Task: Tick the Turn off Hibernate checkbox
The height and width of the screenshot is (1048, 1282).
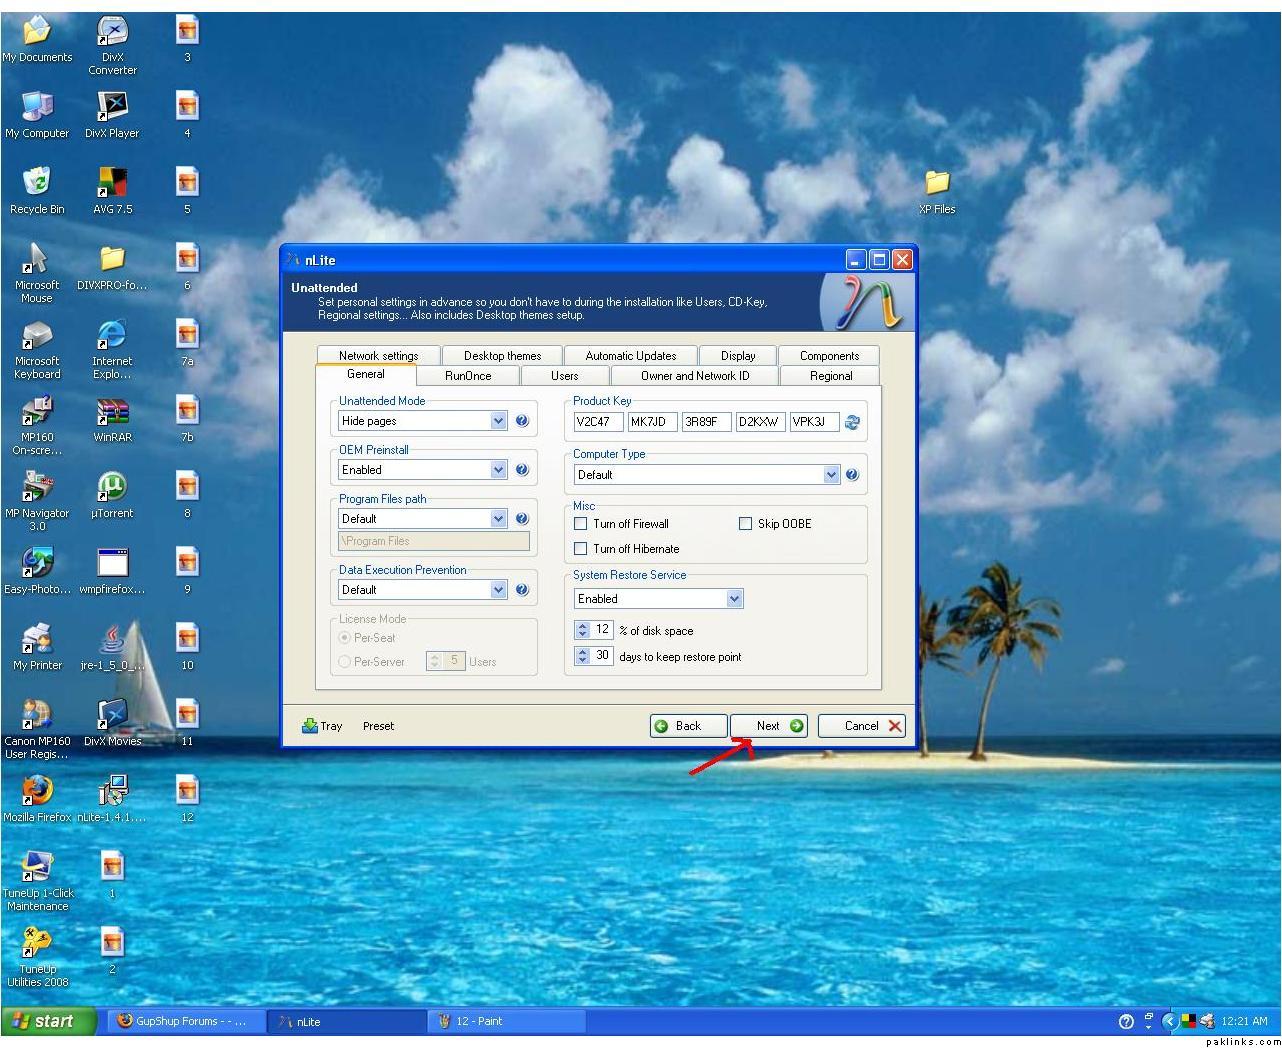Action: pyautogui.click(x=581, y=549)
